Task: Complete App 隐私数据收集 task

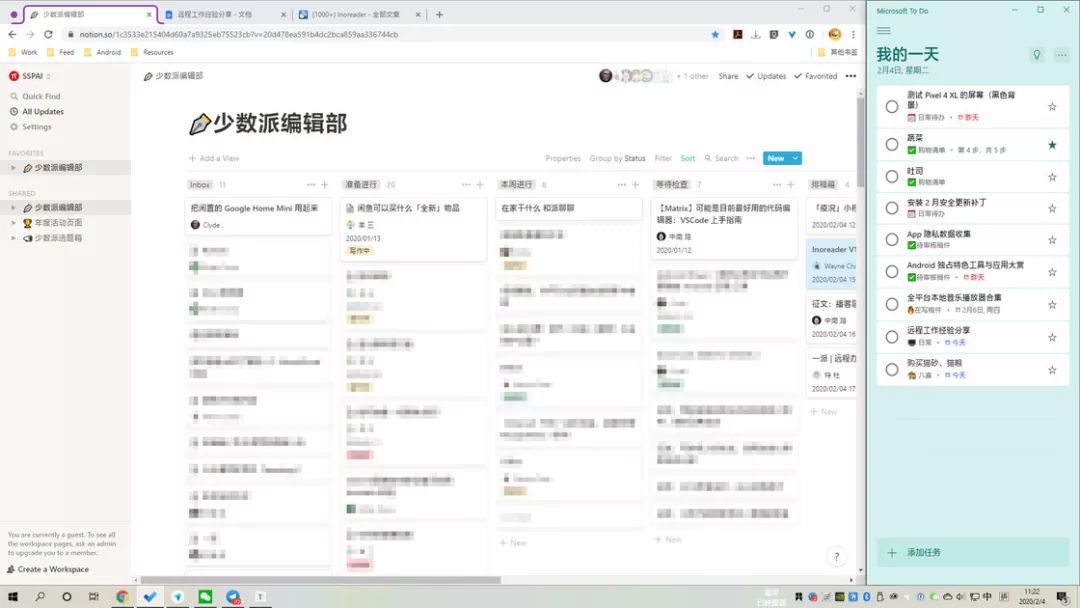Action: [x=891, y=240]
